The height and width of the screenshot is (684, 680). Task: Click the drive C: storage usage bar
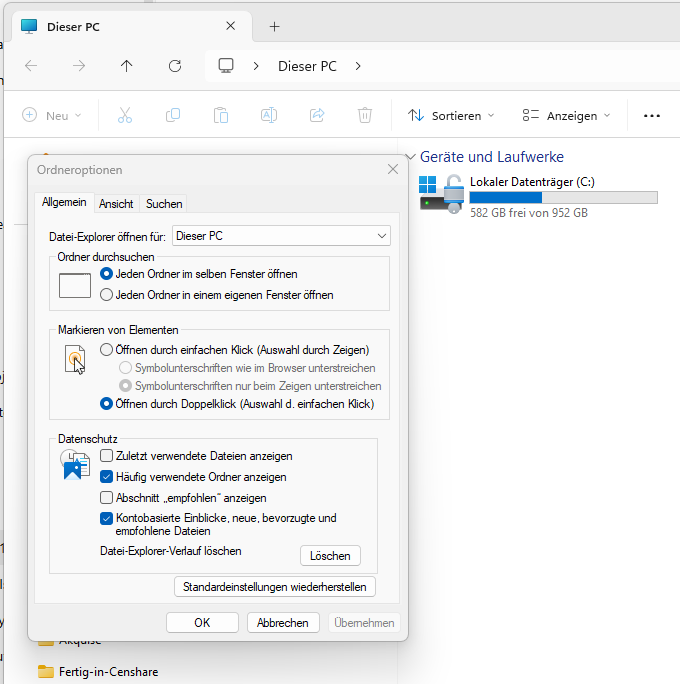pos(563,197)
